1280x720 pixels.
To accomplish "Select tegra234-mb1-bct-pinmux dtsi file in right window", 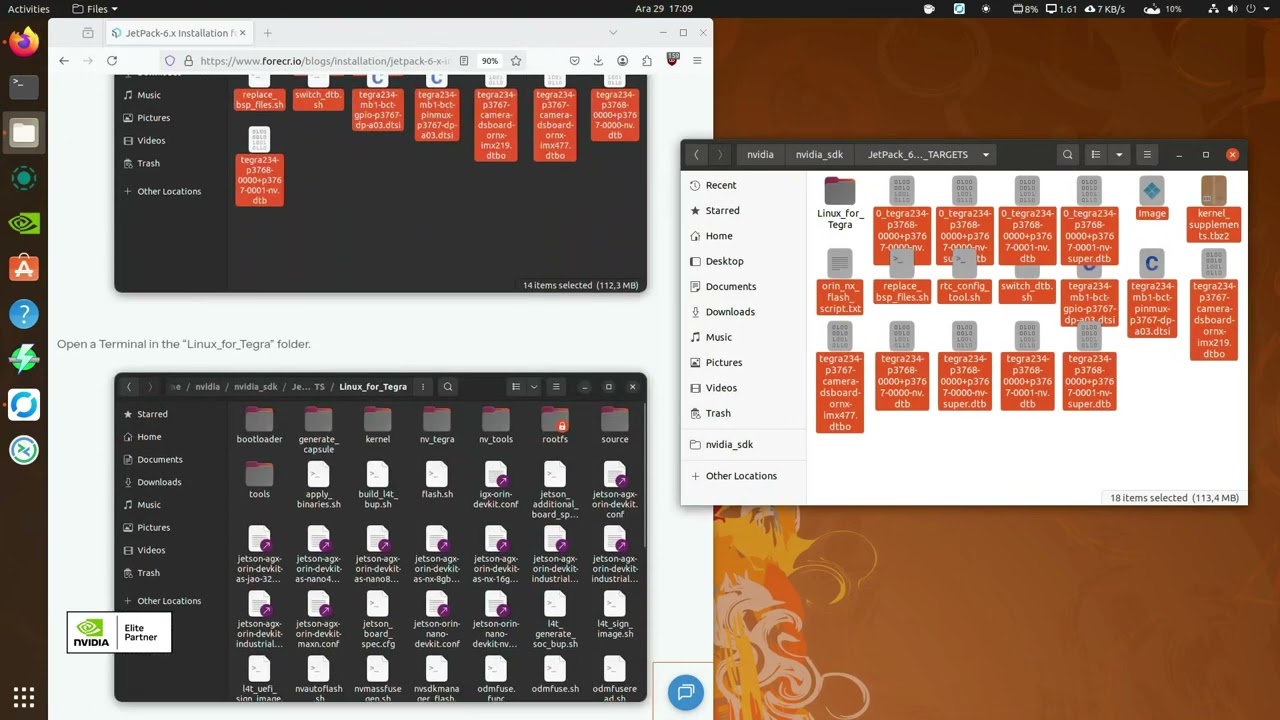I will [1152, 293].
